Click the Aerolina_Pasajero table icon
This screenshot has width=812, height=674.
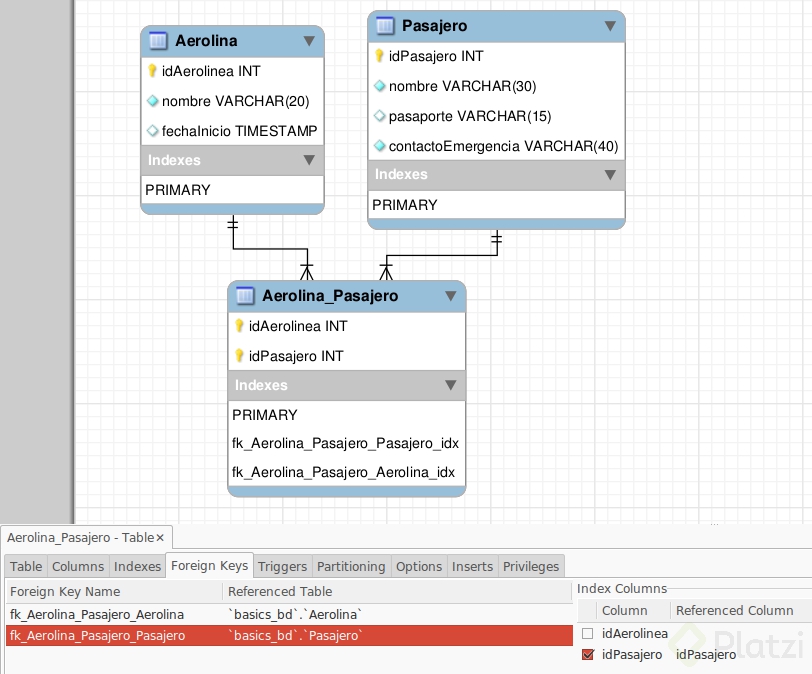tap(243, 296)
